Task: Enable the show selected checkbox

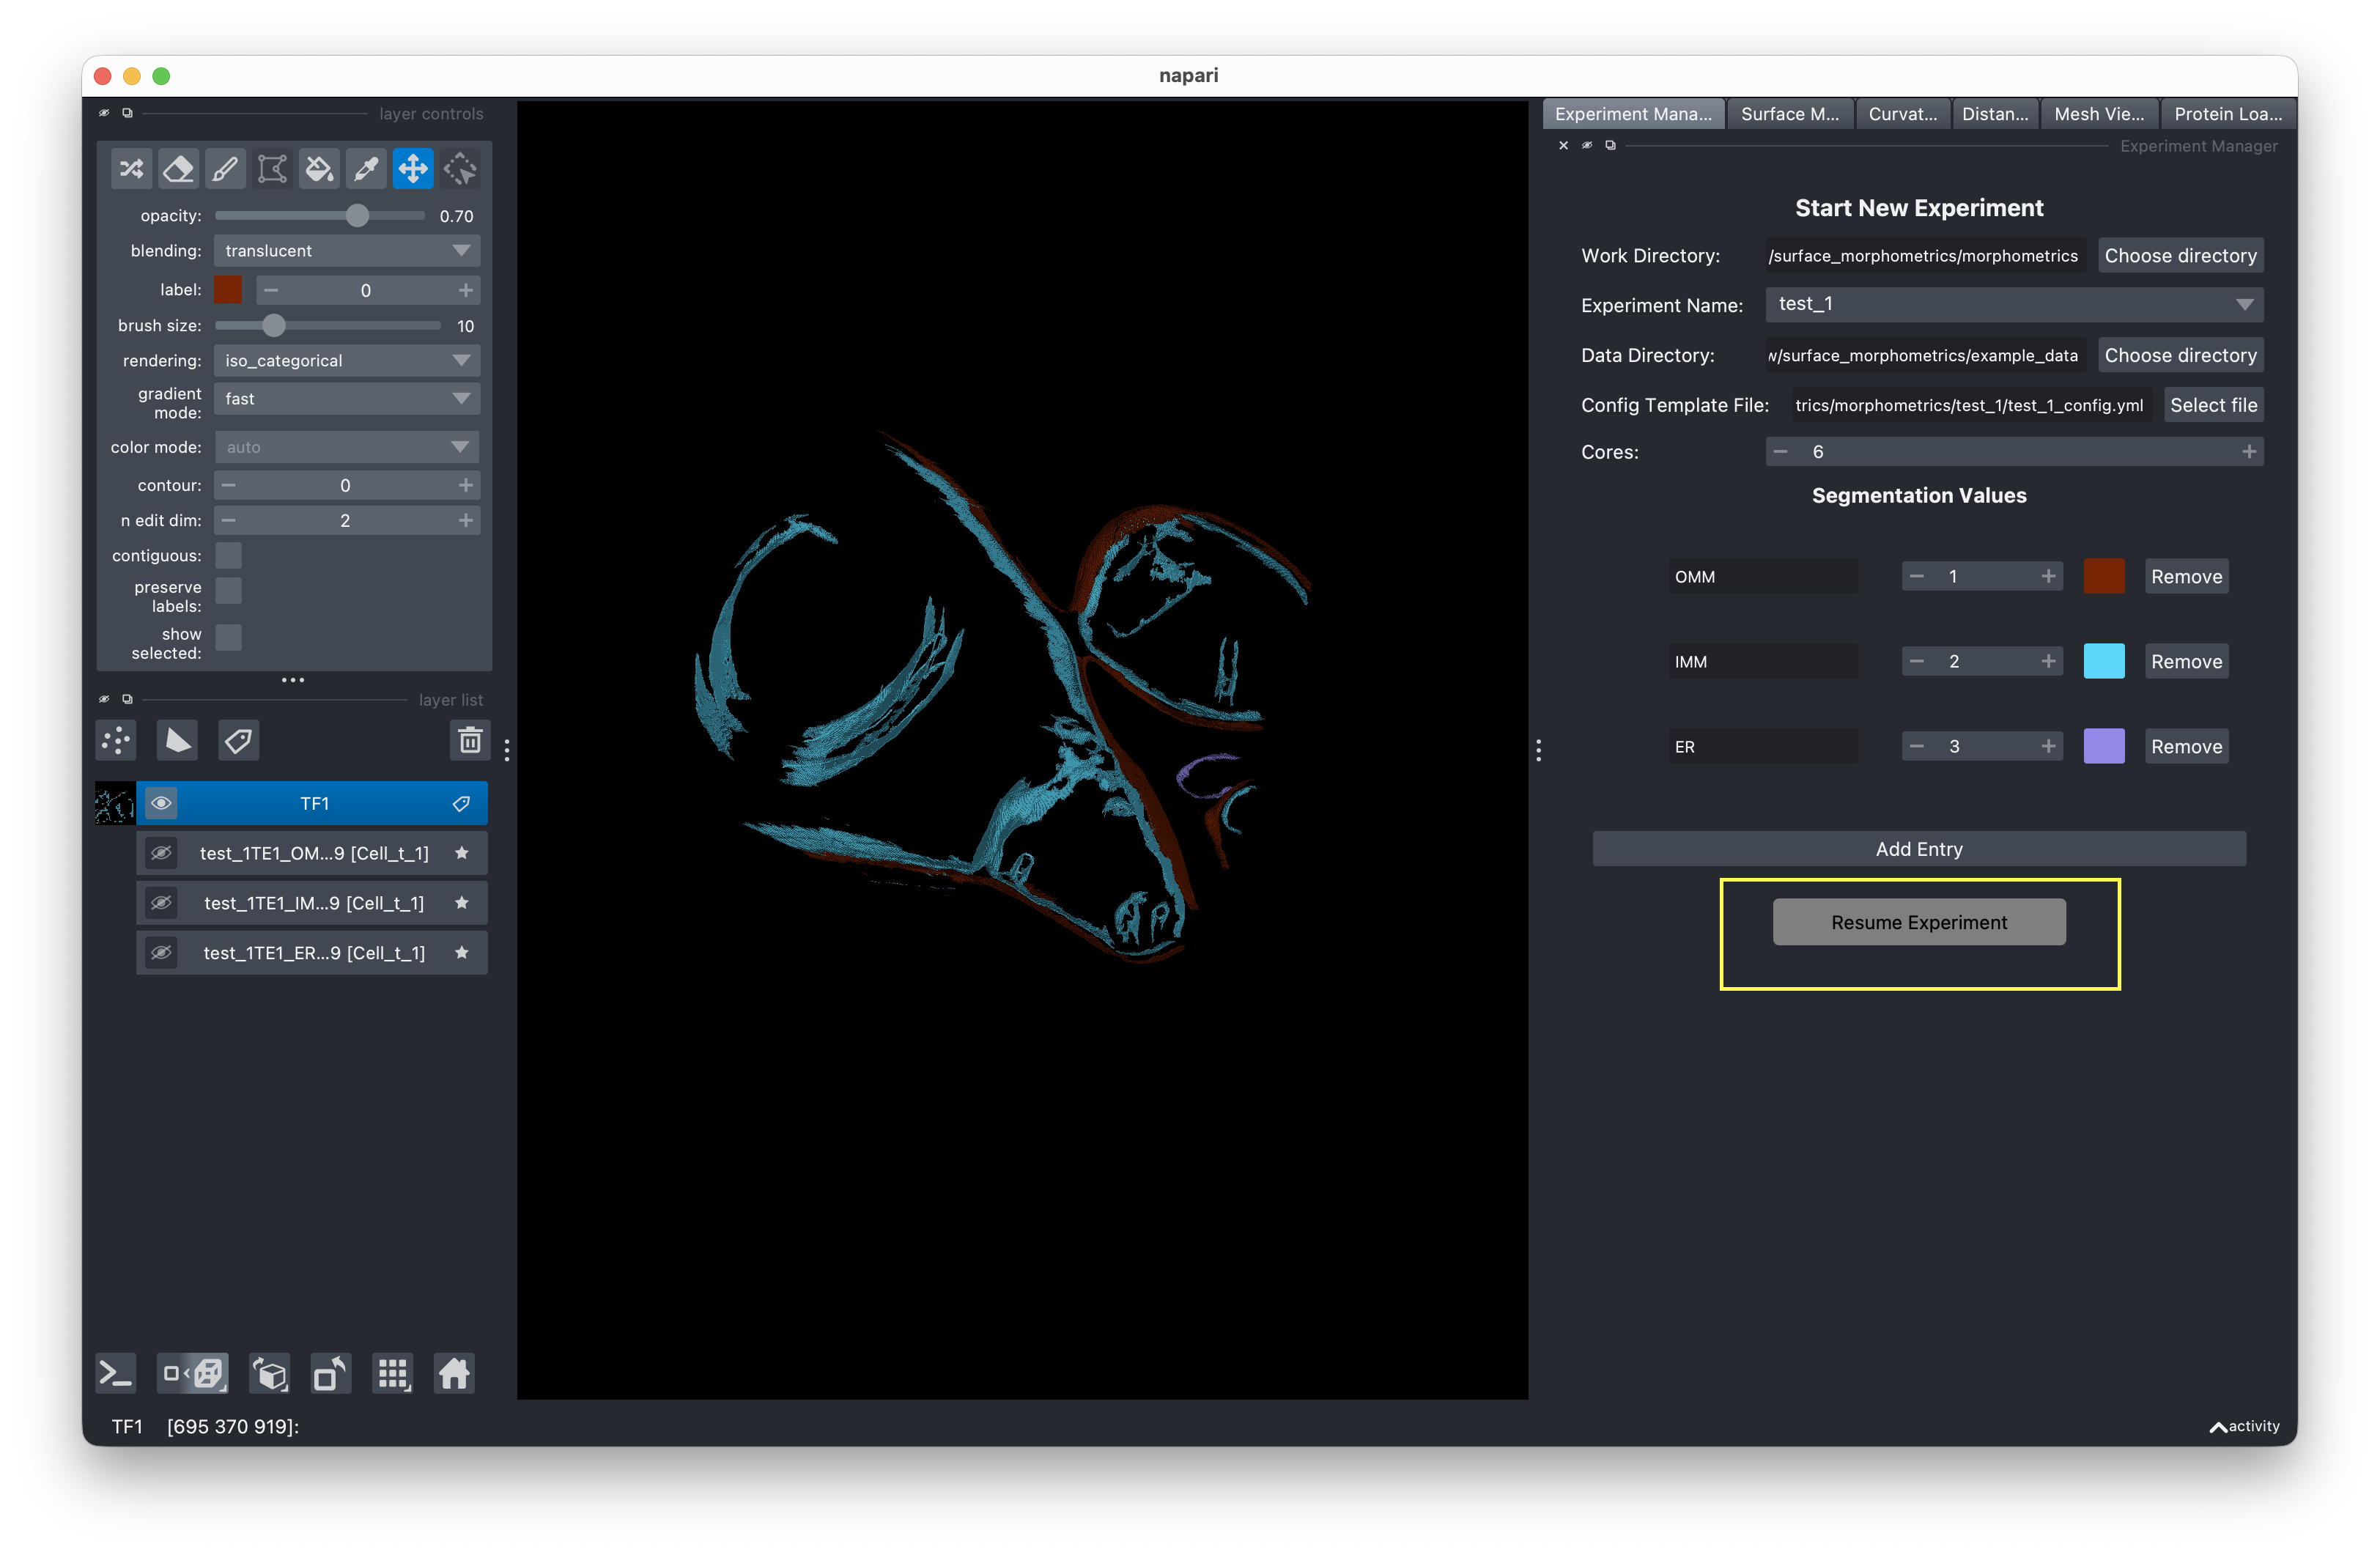Action: click(229, 638)
